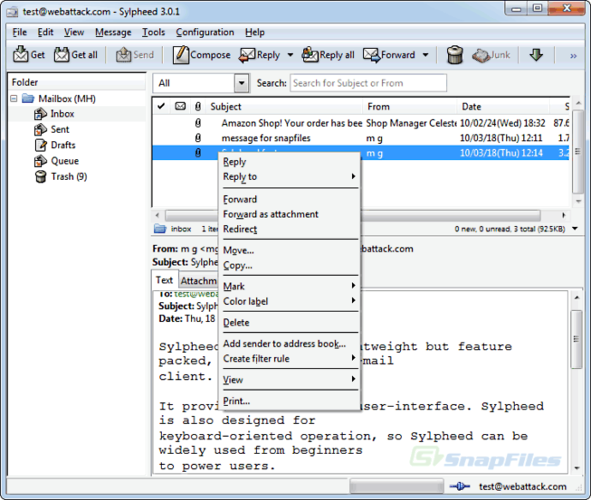The width and height of the screenshot is (591, 500).
Task: Click attachment icon on snapfiles message
Action: (198, 138)
